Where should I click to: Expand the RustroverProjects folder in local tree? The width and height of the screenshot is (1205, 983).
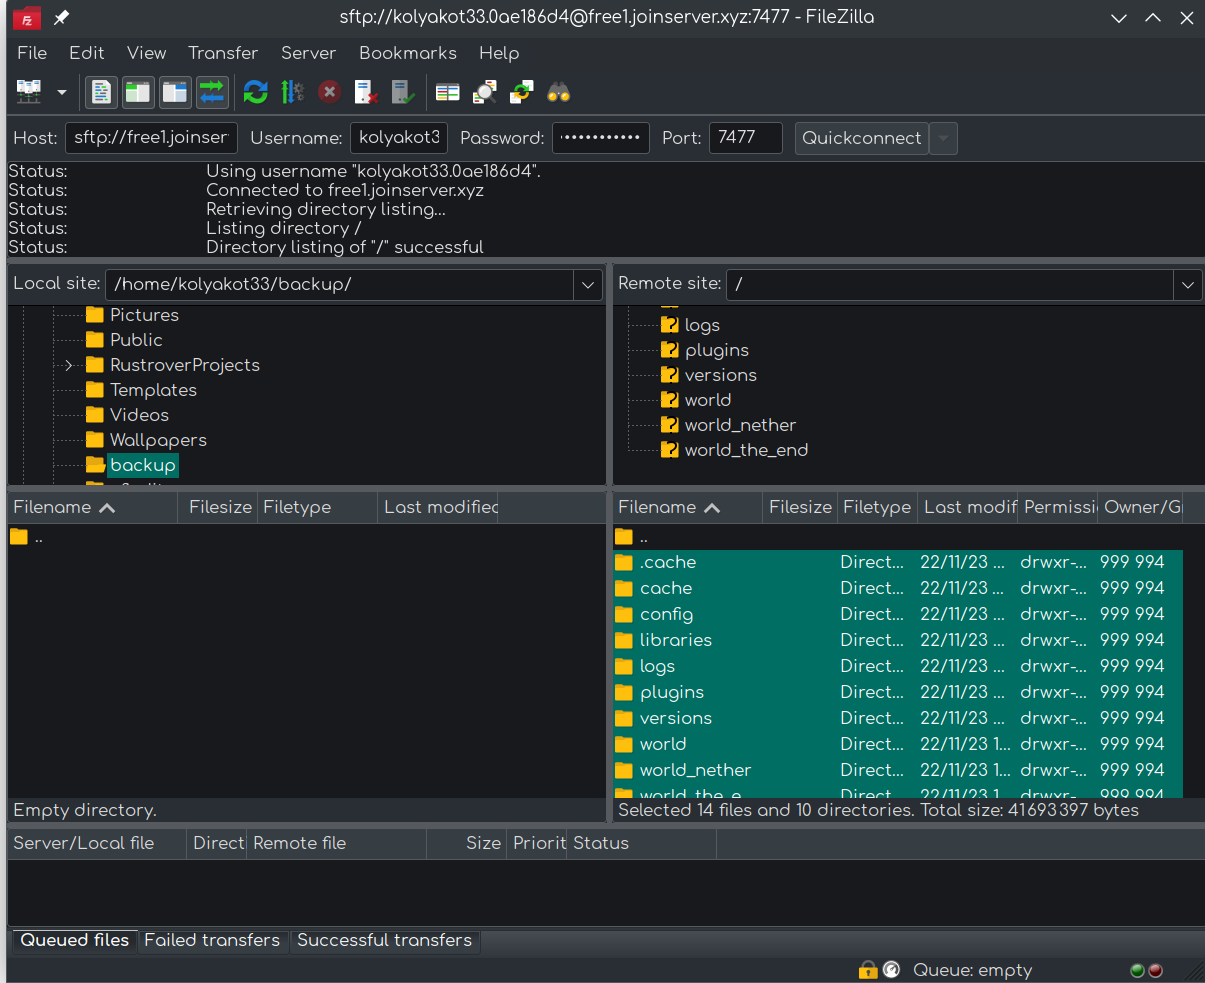click(68, 366)
